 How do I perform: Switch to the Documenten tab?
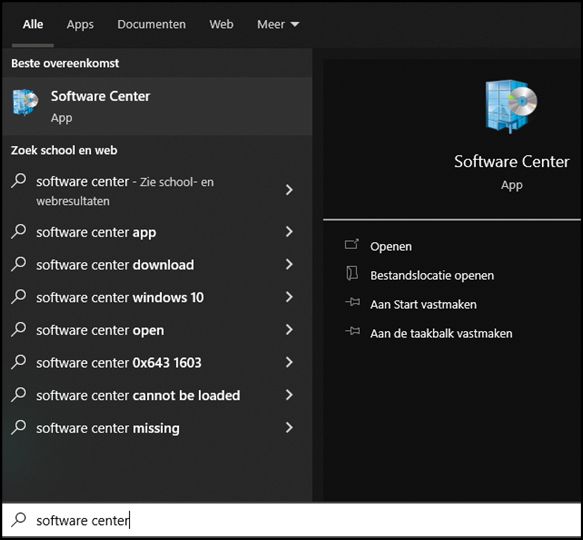[151, 25]
